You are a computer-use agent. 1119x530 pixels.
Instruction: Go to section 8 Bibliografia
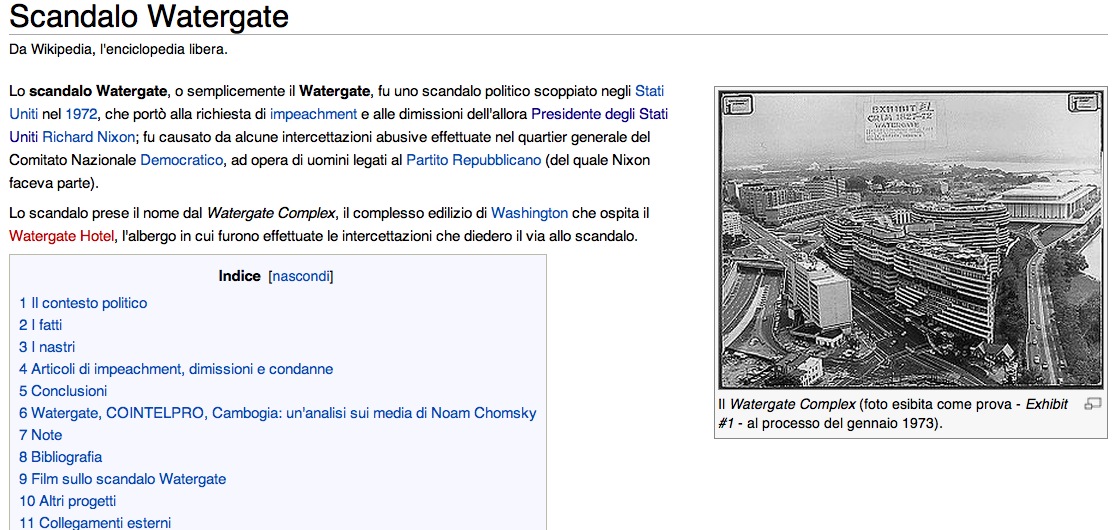(x=60, y=457)
